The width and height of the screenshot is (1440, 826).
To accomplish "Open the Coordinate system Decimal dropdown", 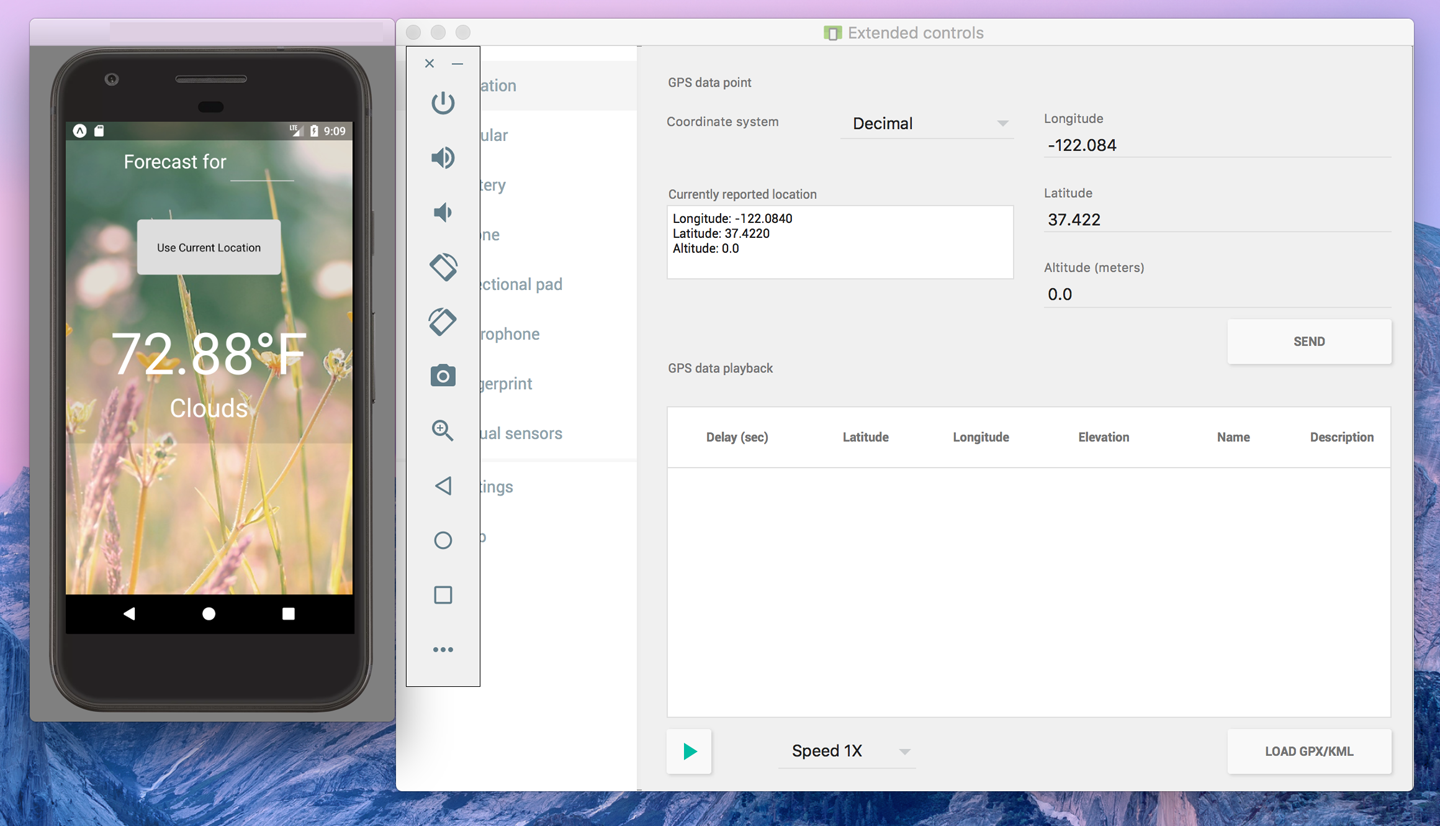I will [x=927, y=124].
